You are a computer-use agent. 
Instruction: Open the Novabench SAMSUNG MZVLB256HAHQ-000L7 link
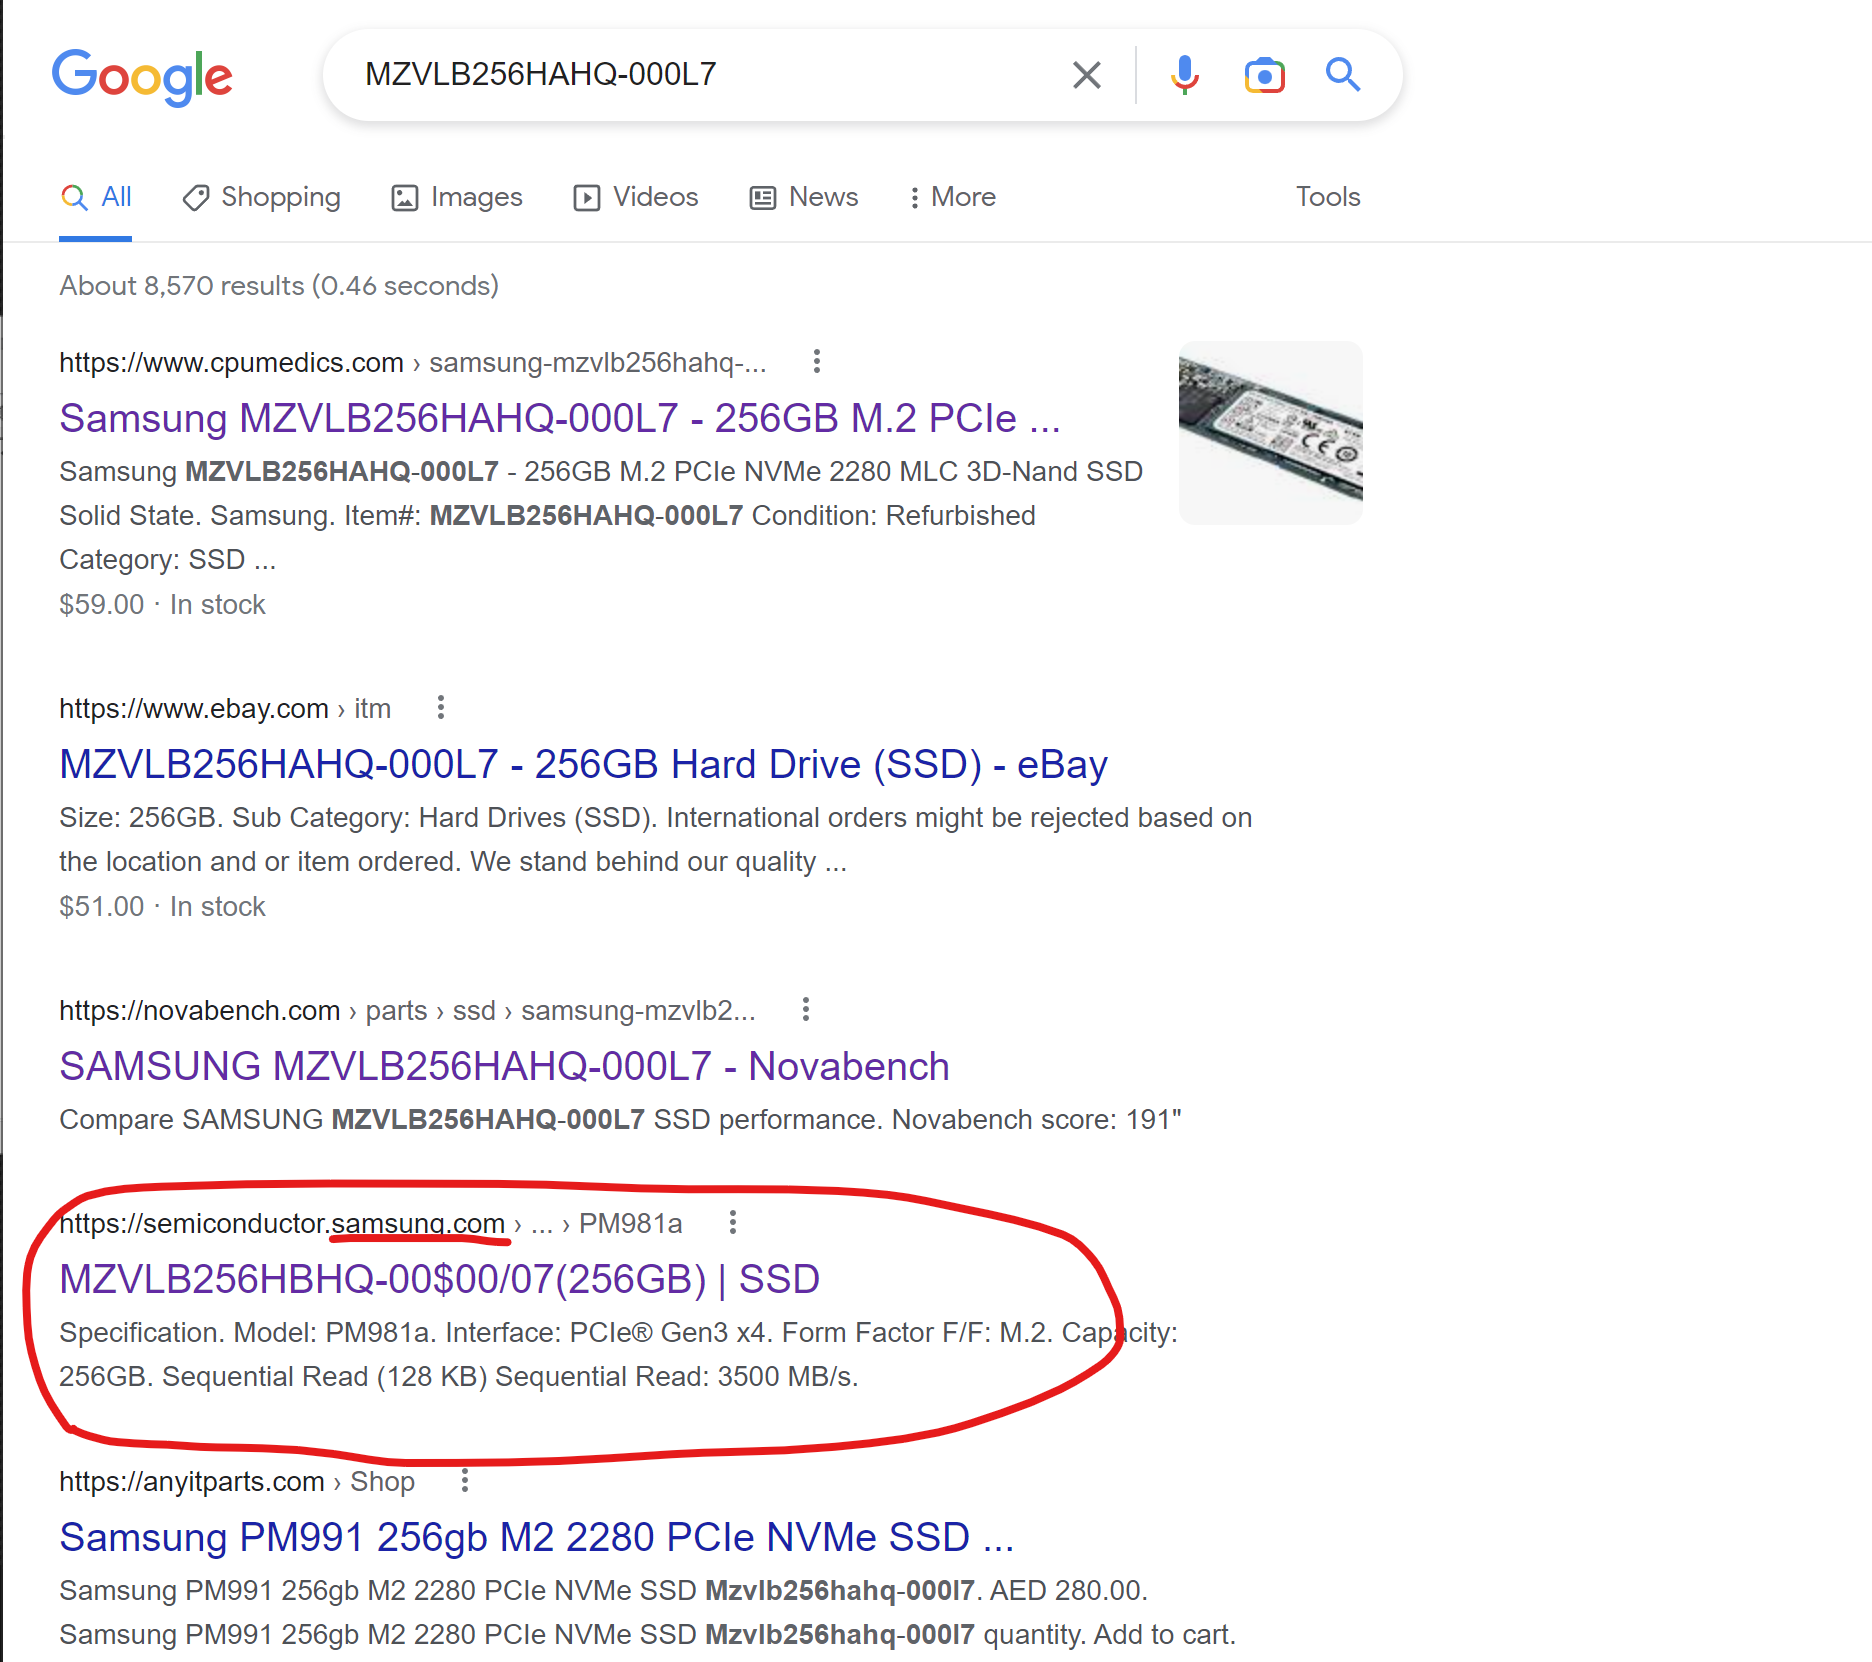click(x=504, y=1067)
